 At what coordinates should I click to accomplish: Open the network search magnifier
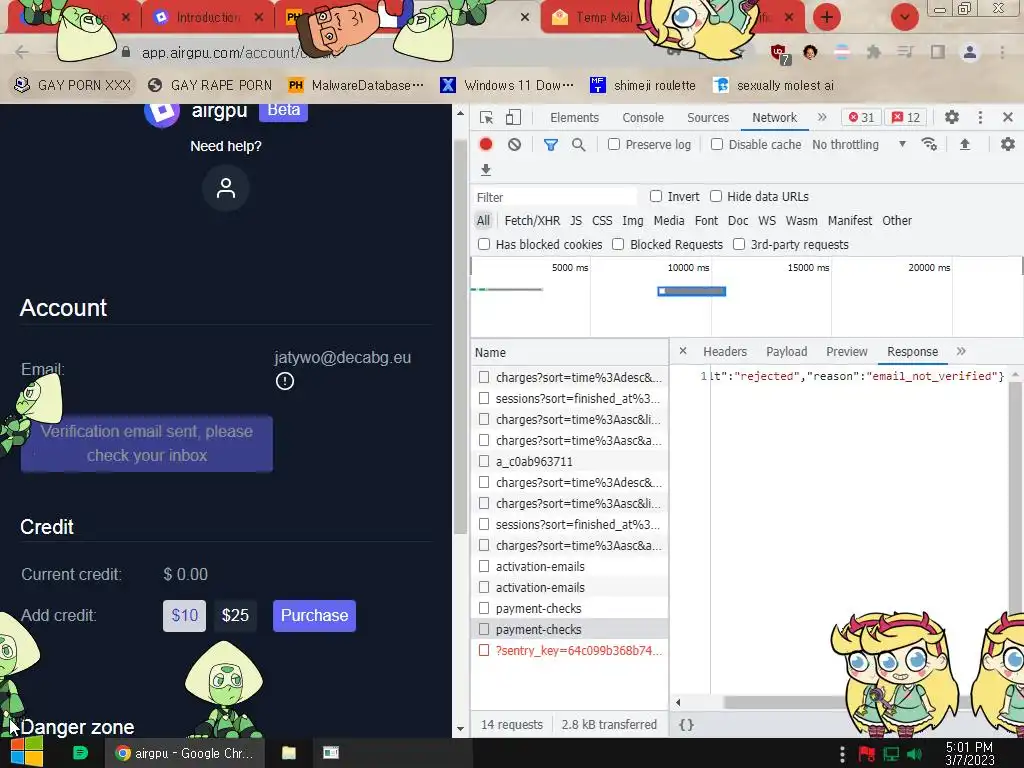coord(579,144)
